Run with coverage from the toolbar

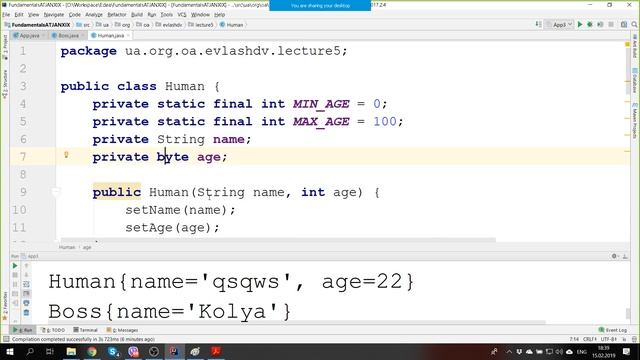pos(600,24)
